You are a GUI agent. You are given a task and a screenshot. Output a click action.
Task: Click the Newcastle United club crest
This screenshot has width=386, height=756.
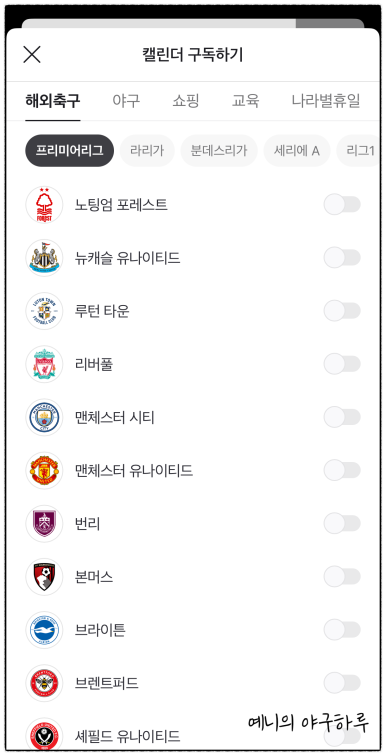coord(44,258)
